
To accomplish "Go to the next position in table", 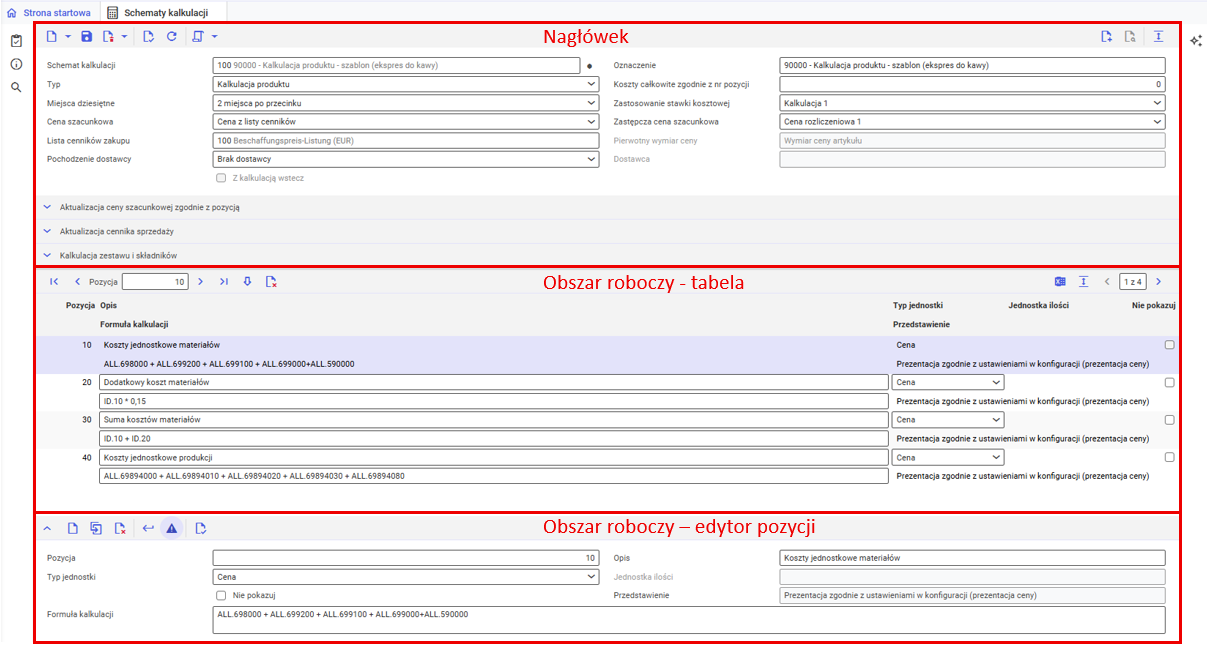I will (200, 282).
